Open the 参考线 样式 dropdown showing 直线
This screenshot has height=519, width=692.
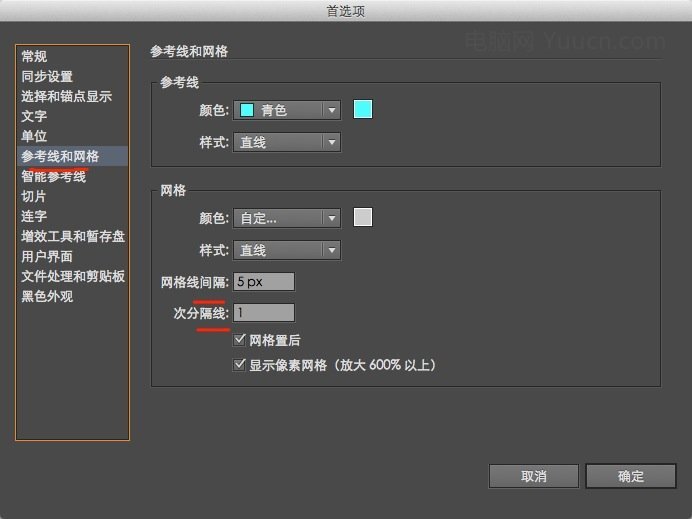pyautogui.click(x=286, y=142)
